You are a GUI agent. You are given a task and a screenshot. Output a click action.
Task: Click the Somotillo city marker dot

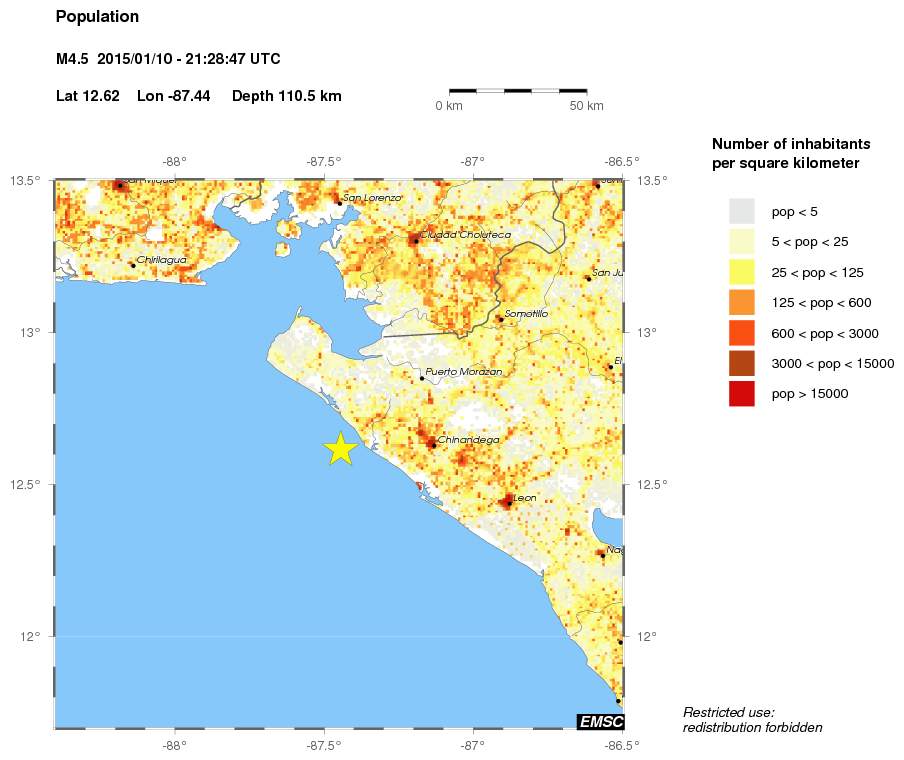tap(500, 319)
